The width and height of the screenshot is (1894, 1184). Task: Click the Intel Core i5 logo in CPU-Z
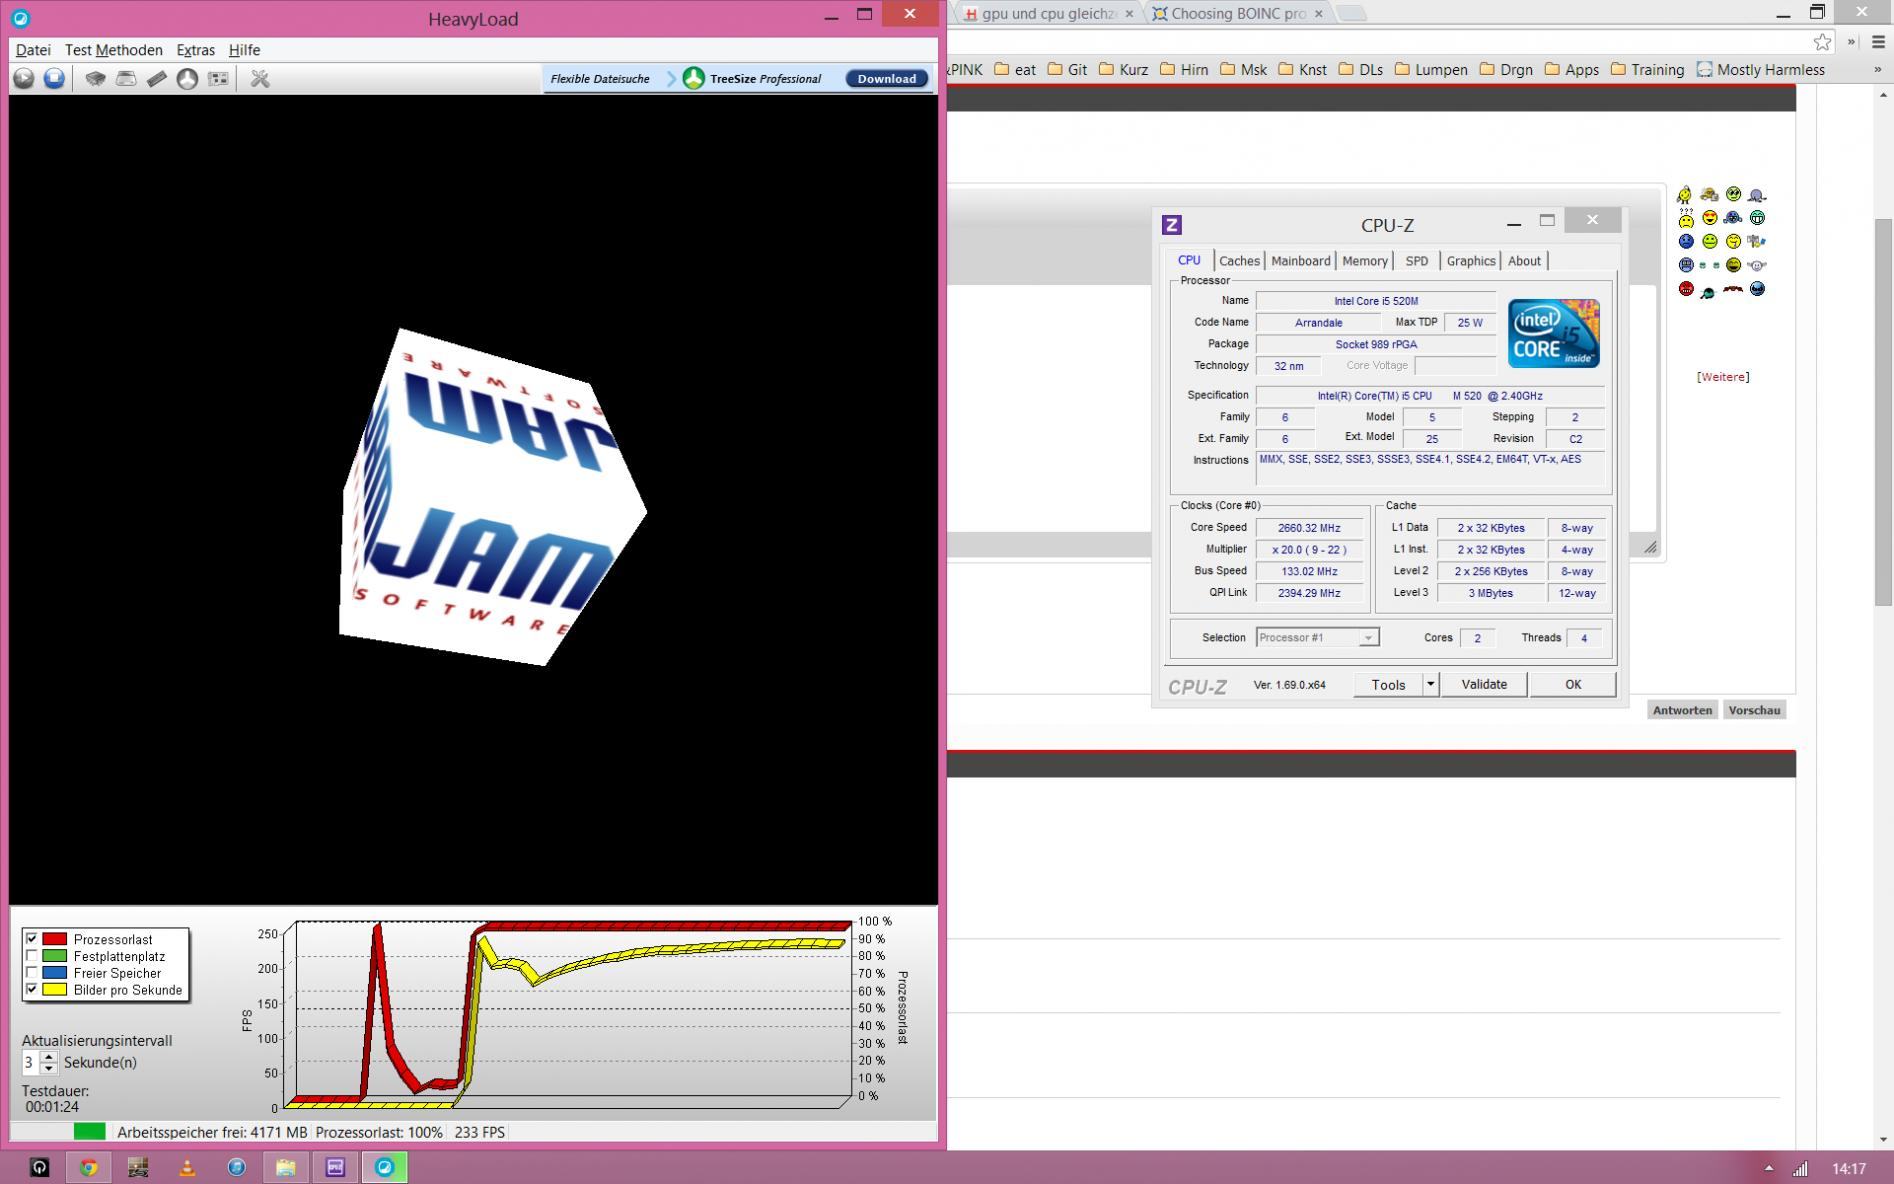(x=1553, y=333)
